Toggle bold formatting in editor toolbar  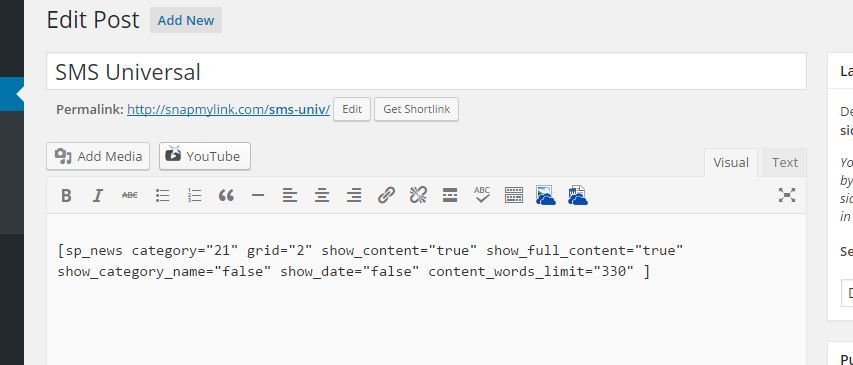point(66,195)
